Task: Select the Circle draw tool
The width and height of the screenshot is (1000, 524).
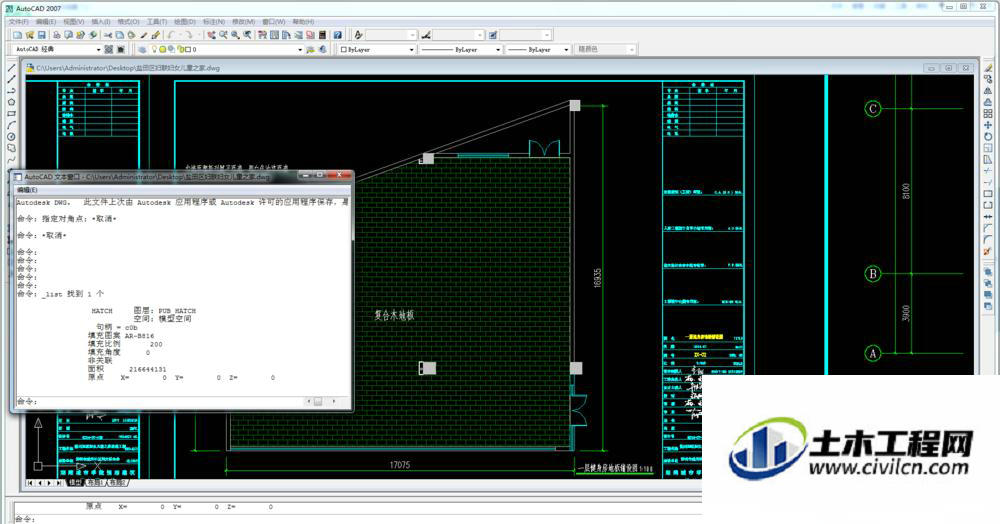Action: 11,136
